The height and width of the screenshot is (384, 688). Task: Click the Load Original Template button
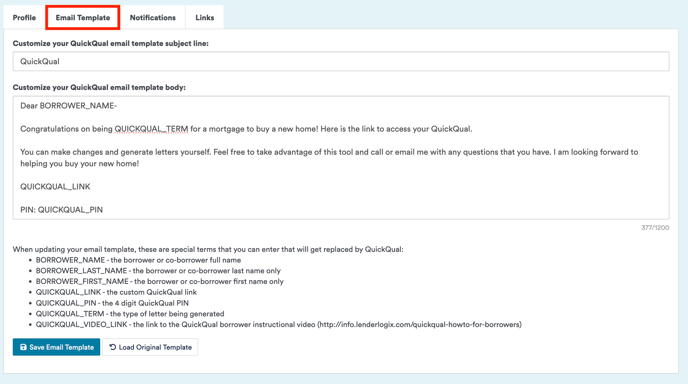point(150,347)
